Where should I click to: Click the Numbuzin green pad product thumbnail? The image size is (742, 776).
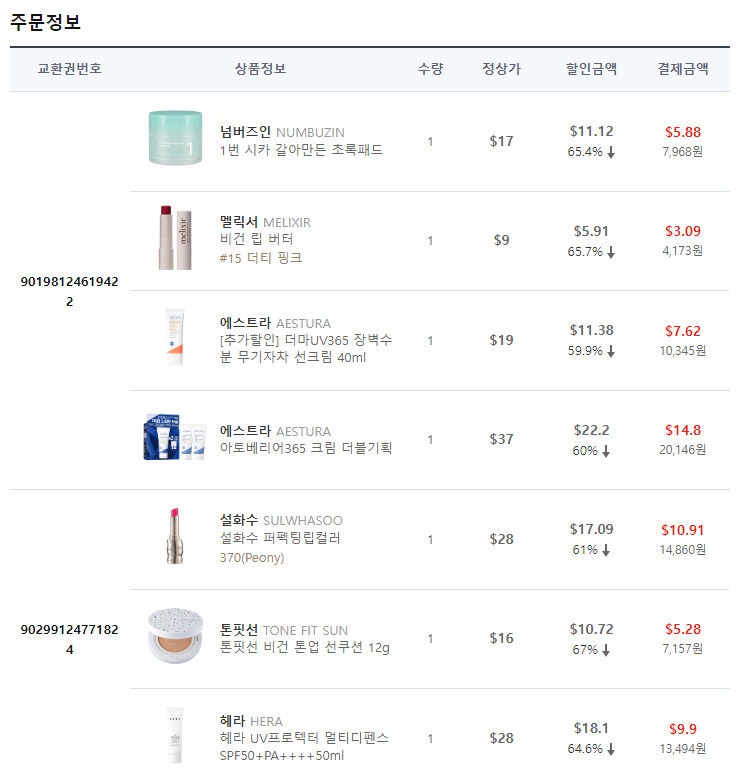[175, 139]
